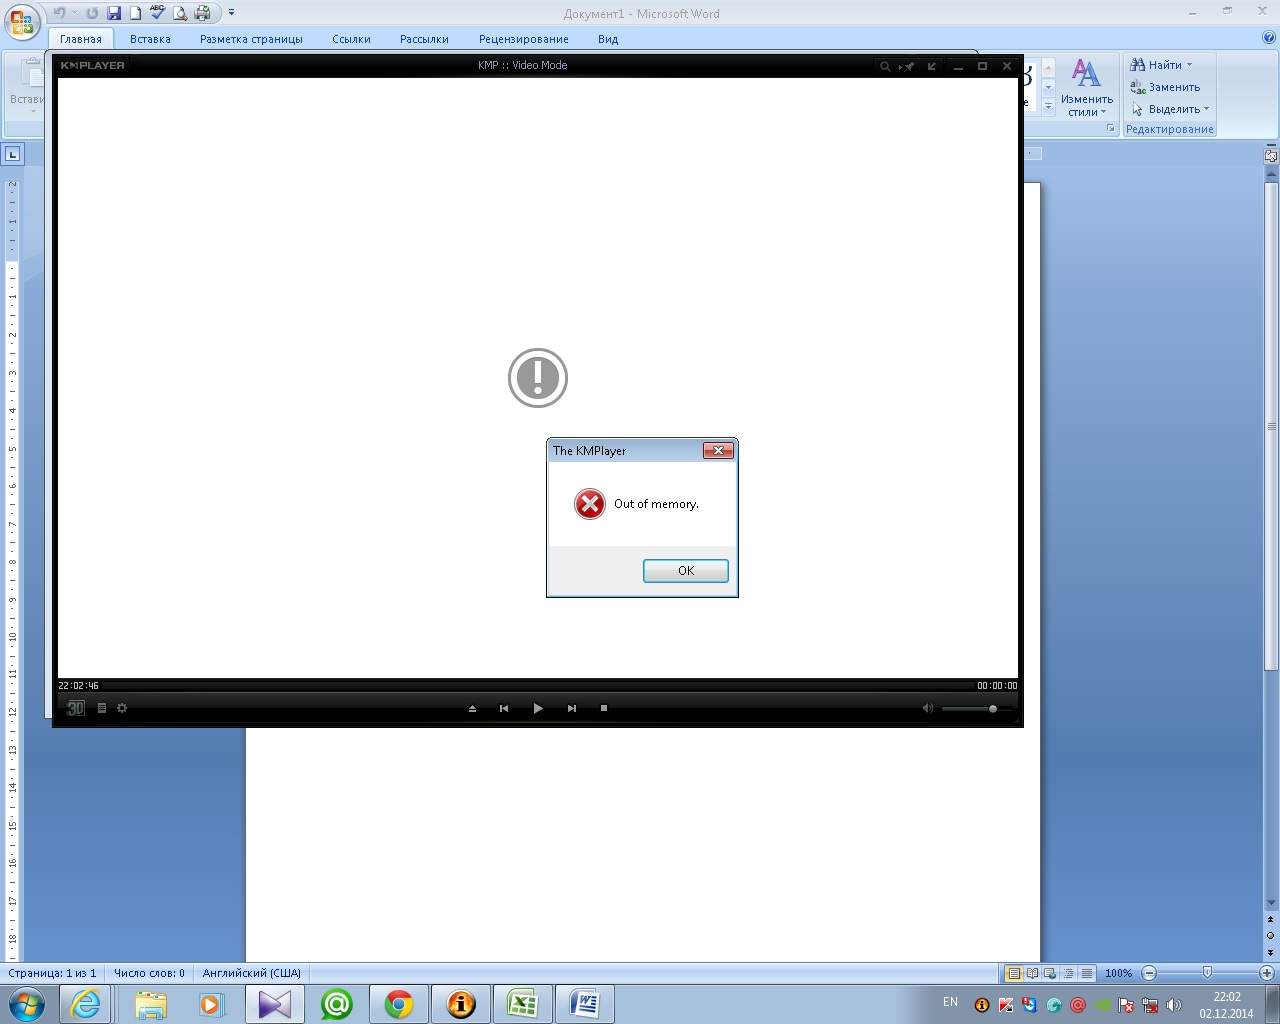Click Заменить in Word ribbon
This screenshot has height=1024, width=1280.
pos(1166,87)
